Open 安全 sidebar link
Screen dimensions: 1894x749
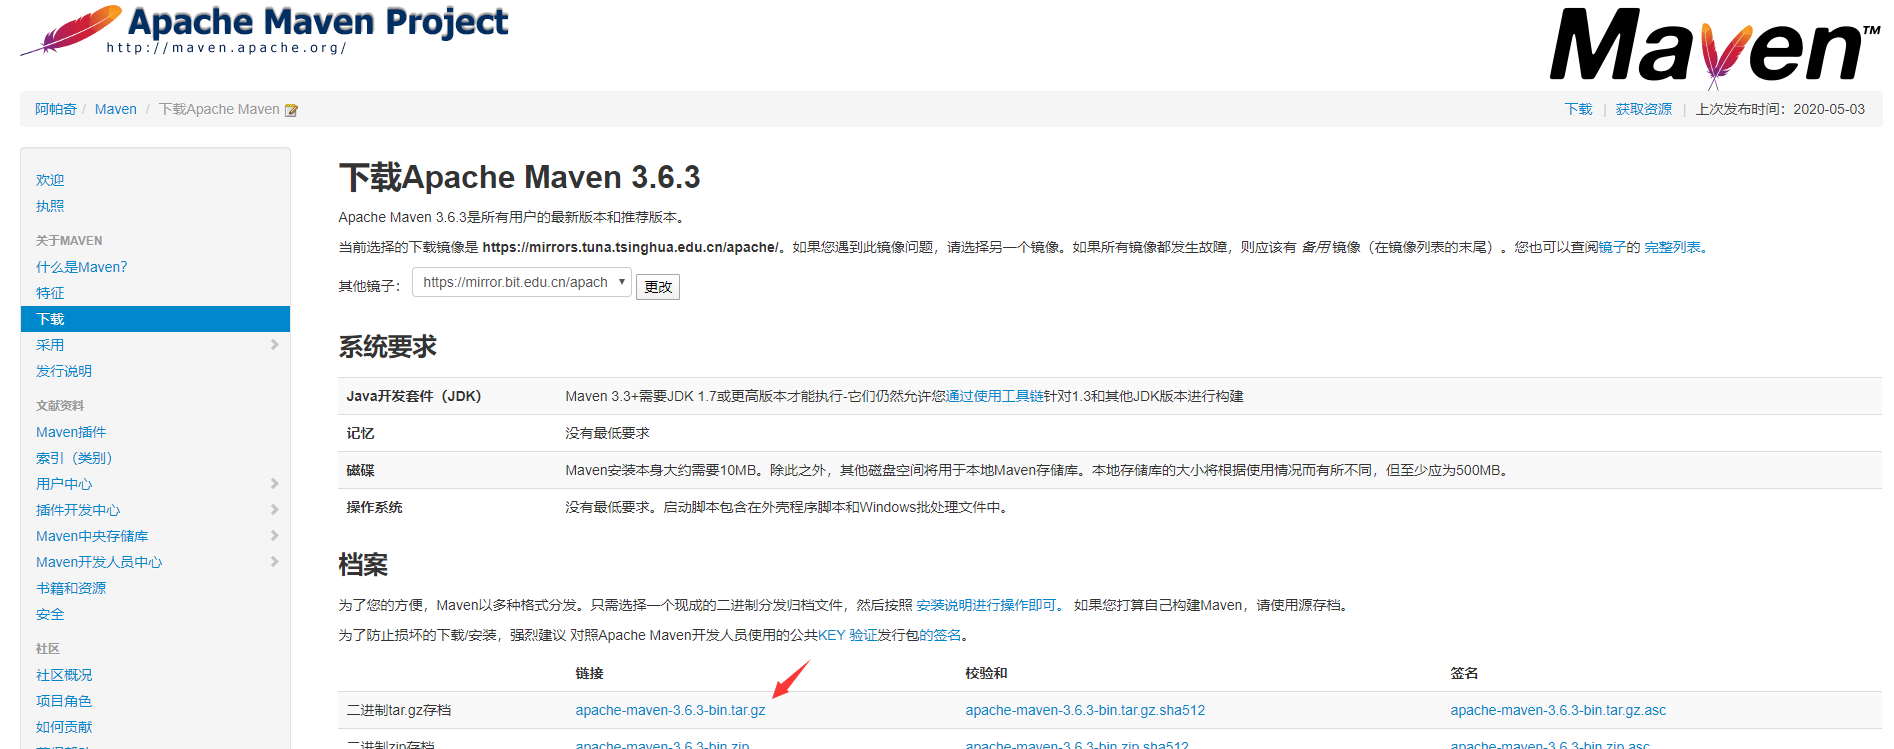50,614
